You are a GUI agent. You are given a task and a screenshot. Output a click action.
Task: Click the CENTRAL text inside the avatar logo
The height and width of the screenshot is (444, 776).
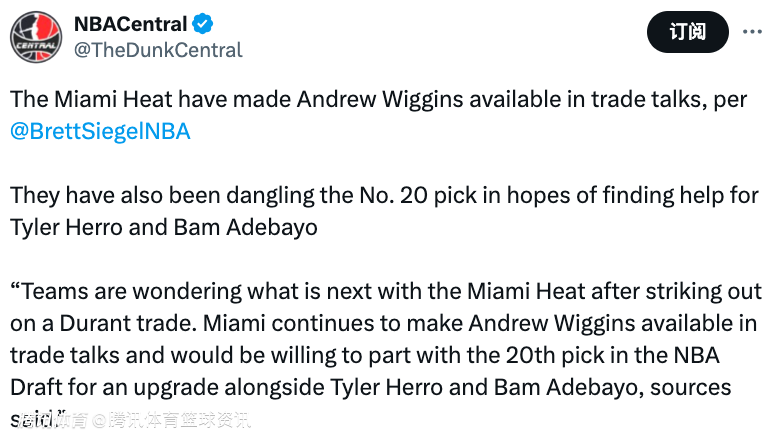click(36, 46)
